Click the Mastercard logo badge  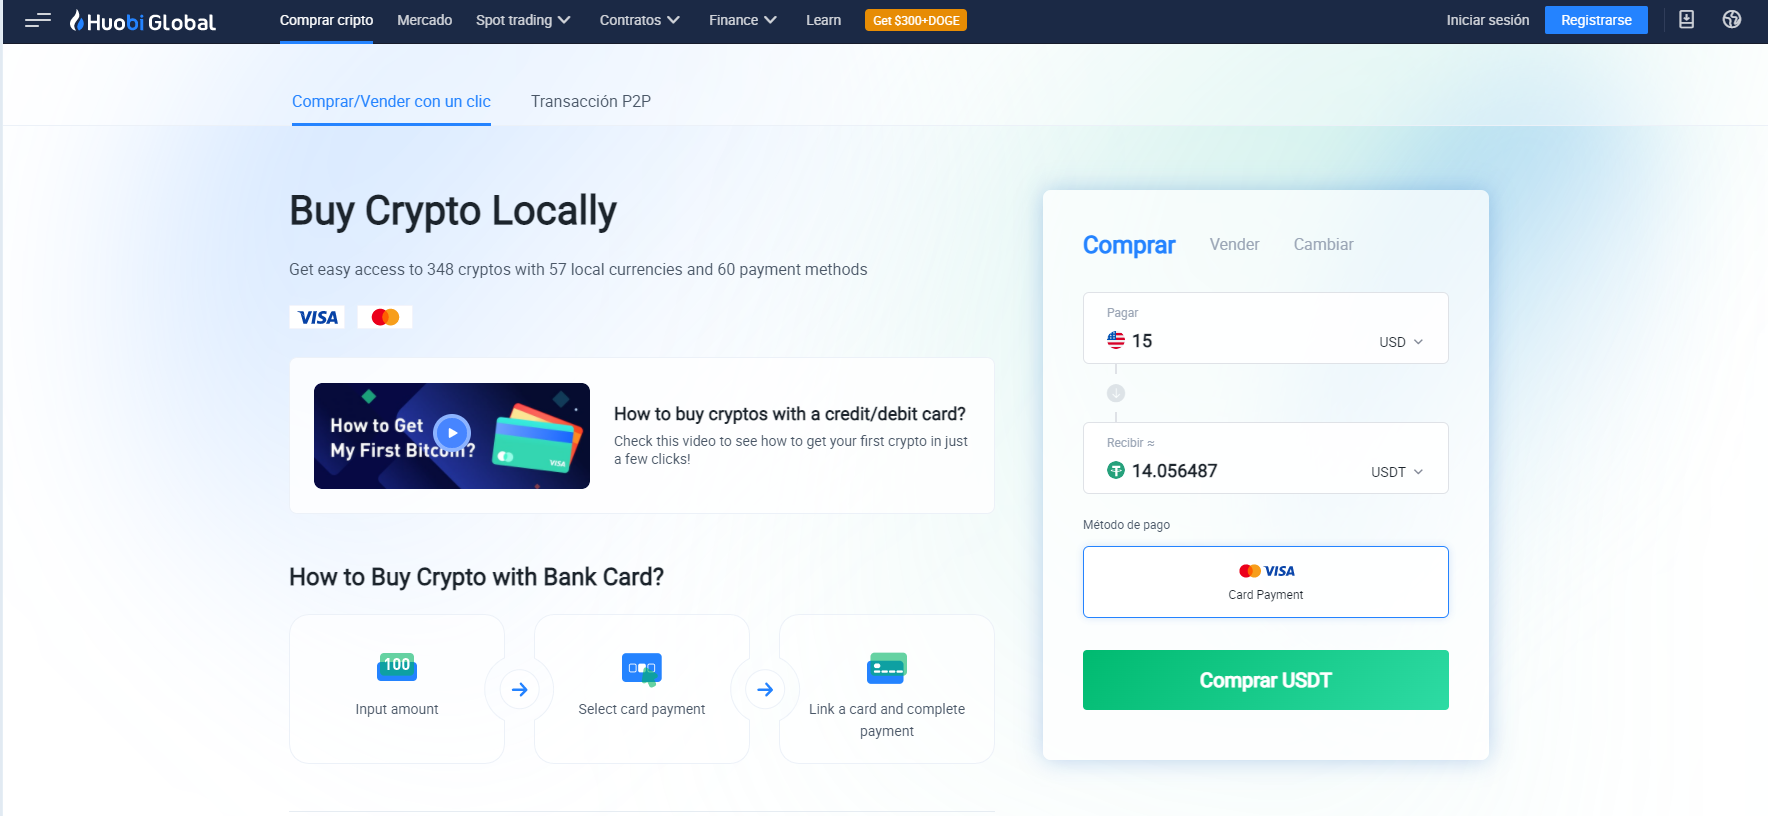pos(385,317)
